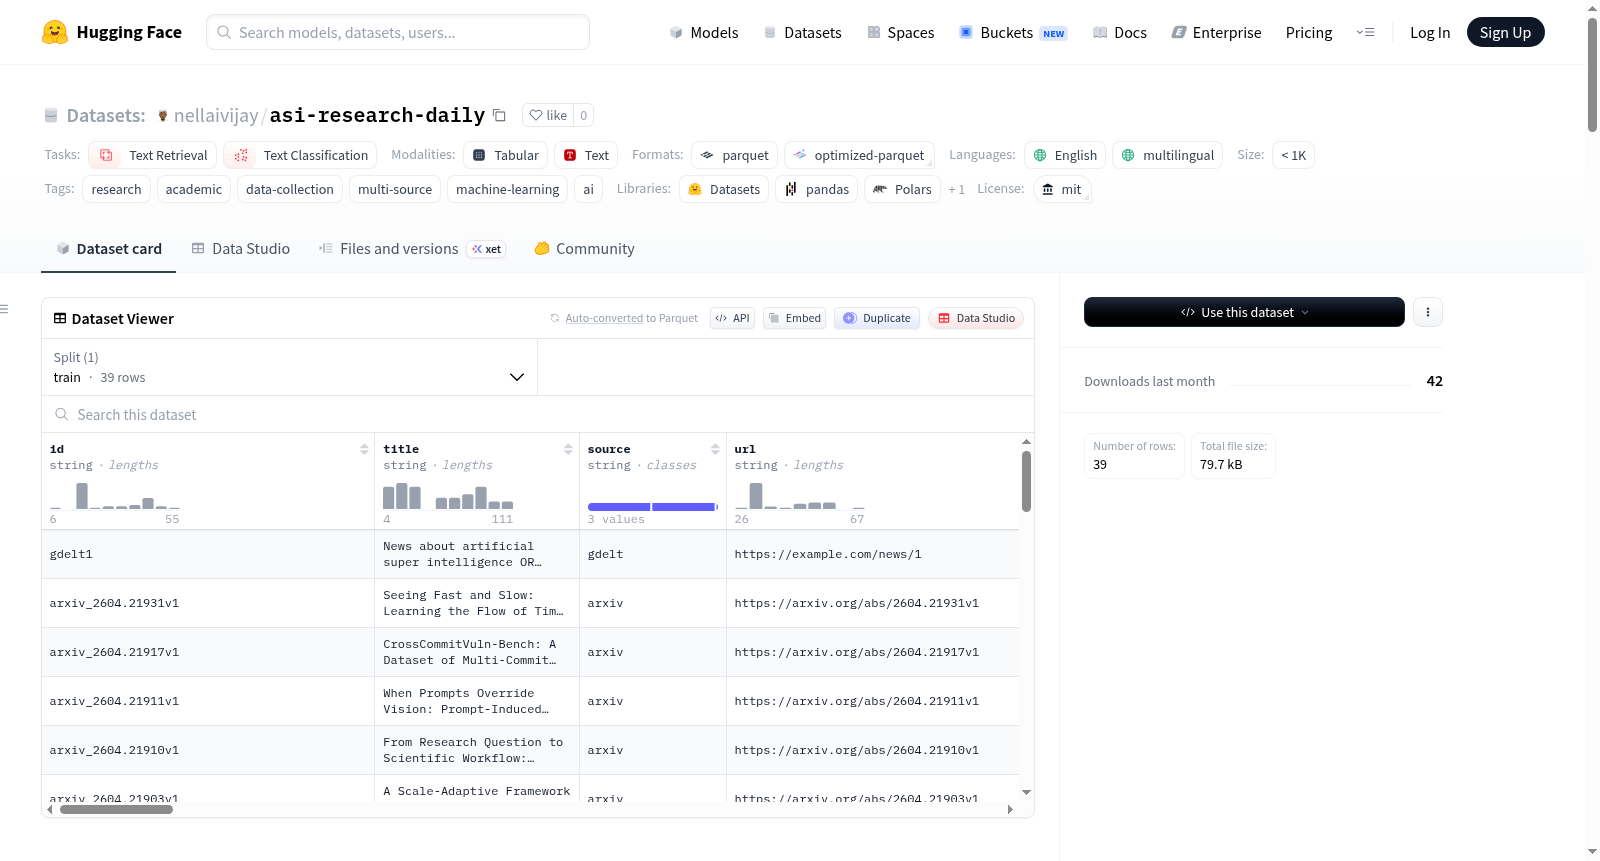
Task: Click the Duplicate button
Action: coord(876,318)
